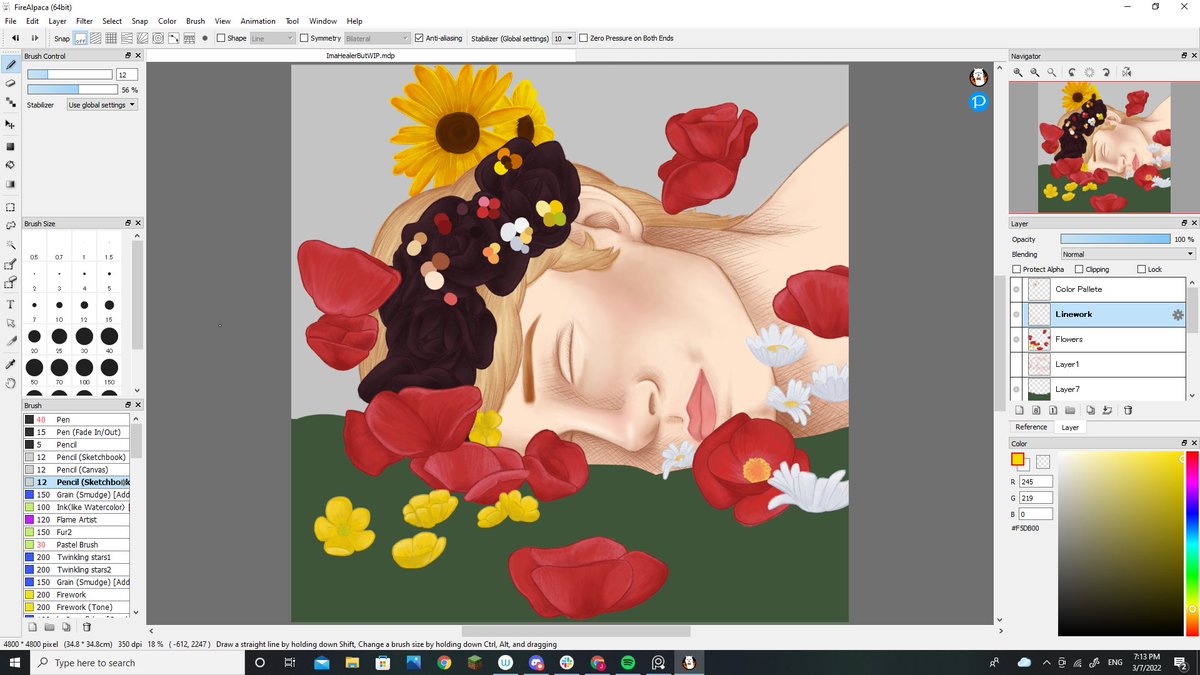Hide the Flowers layer visibility toggle
Image resolution: width=1200 pixels, height=675 pixels.
coord(1017,340)
